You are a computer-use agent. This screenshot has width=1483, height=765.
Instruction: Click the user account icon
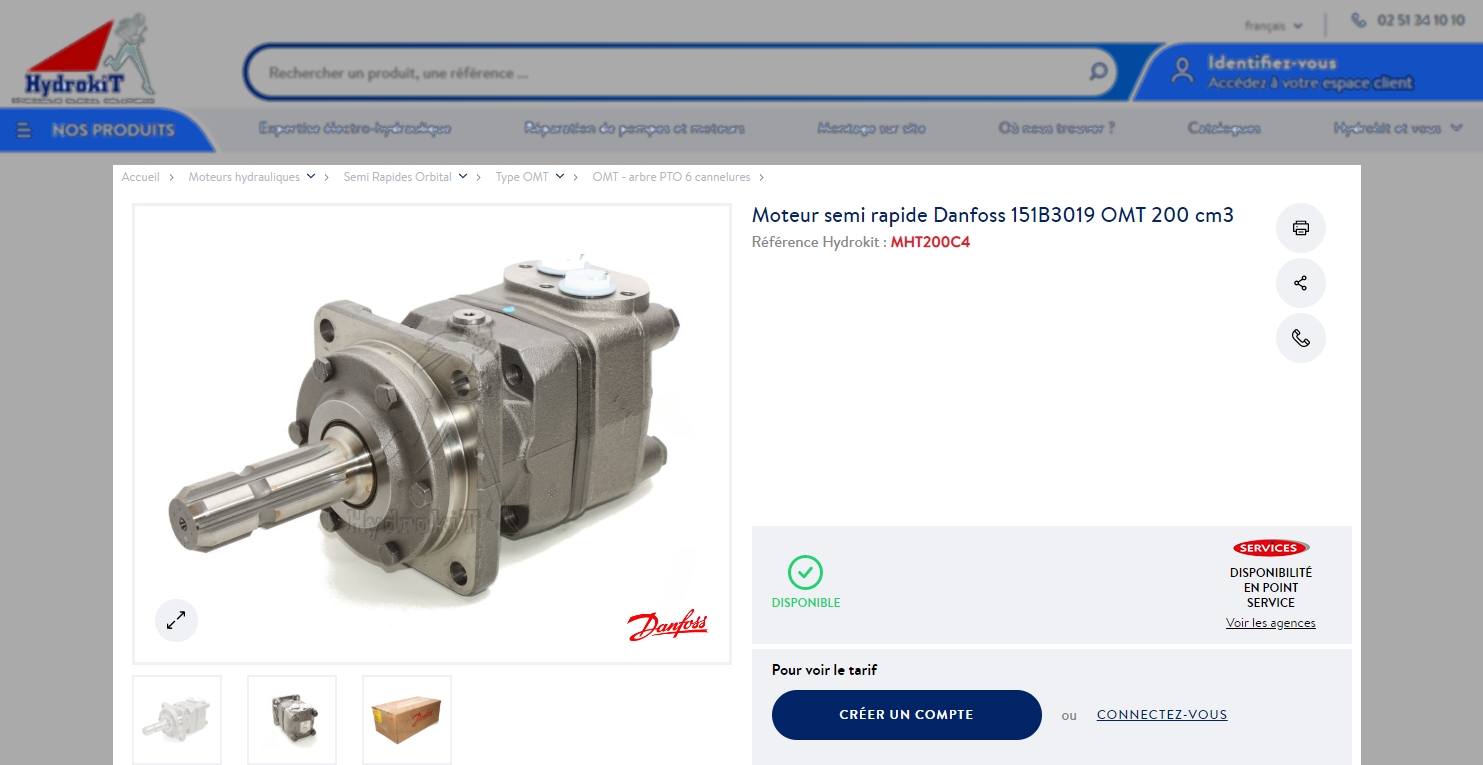(x=1183, y=70)
